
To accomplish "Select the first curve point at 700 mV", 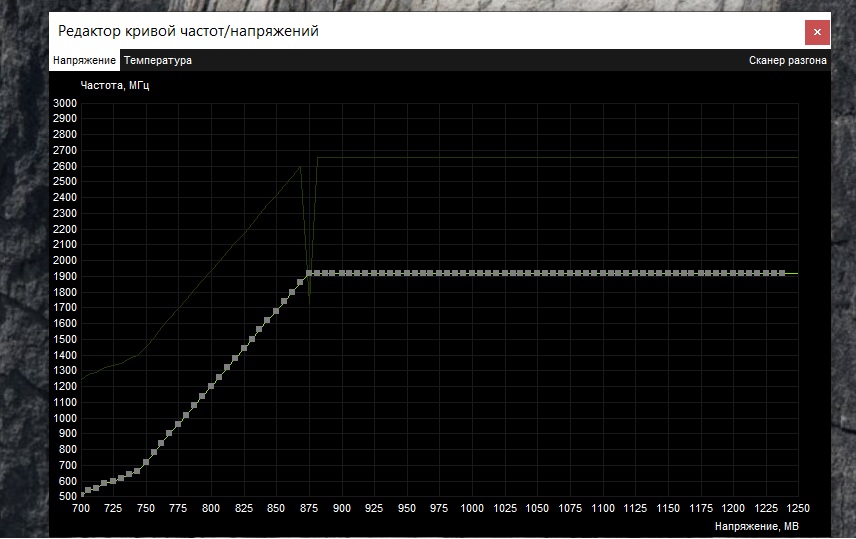I will coord(82,495).
